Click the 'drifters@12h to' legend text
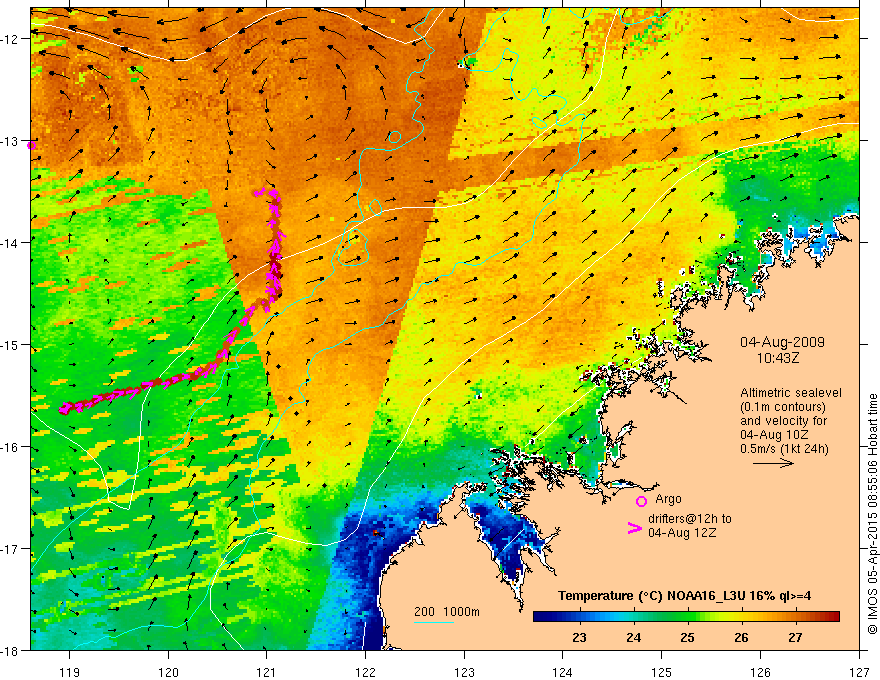880x680 pixels. (690, 519)
